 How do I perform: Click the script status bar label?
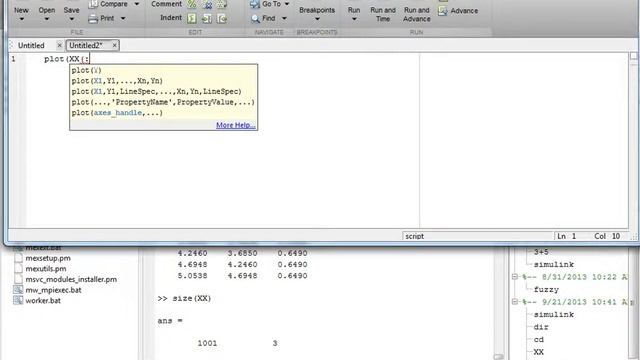tap(415, 236)
